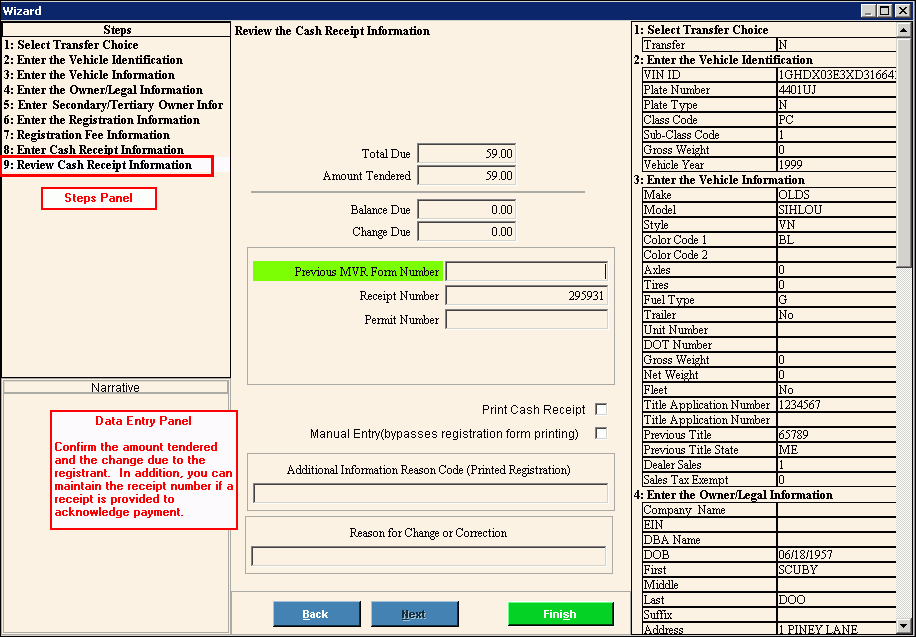
Task: Click the Previous Title value 65789
Action: coord(837,435)
